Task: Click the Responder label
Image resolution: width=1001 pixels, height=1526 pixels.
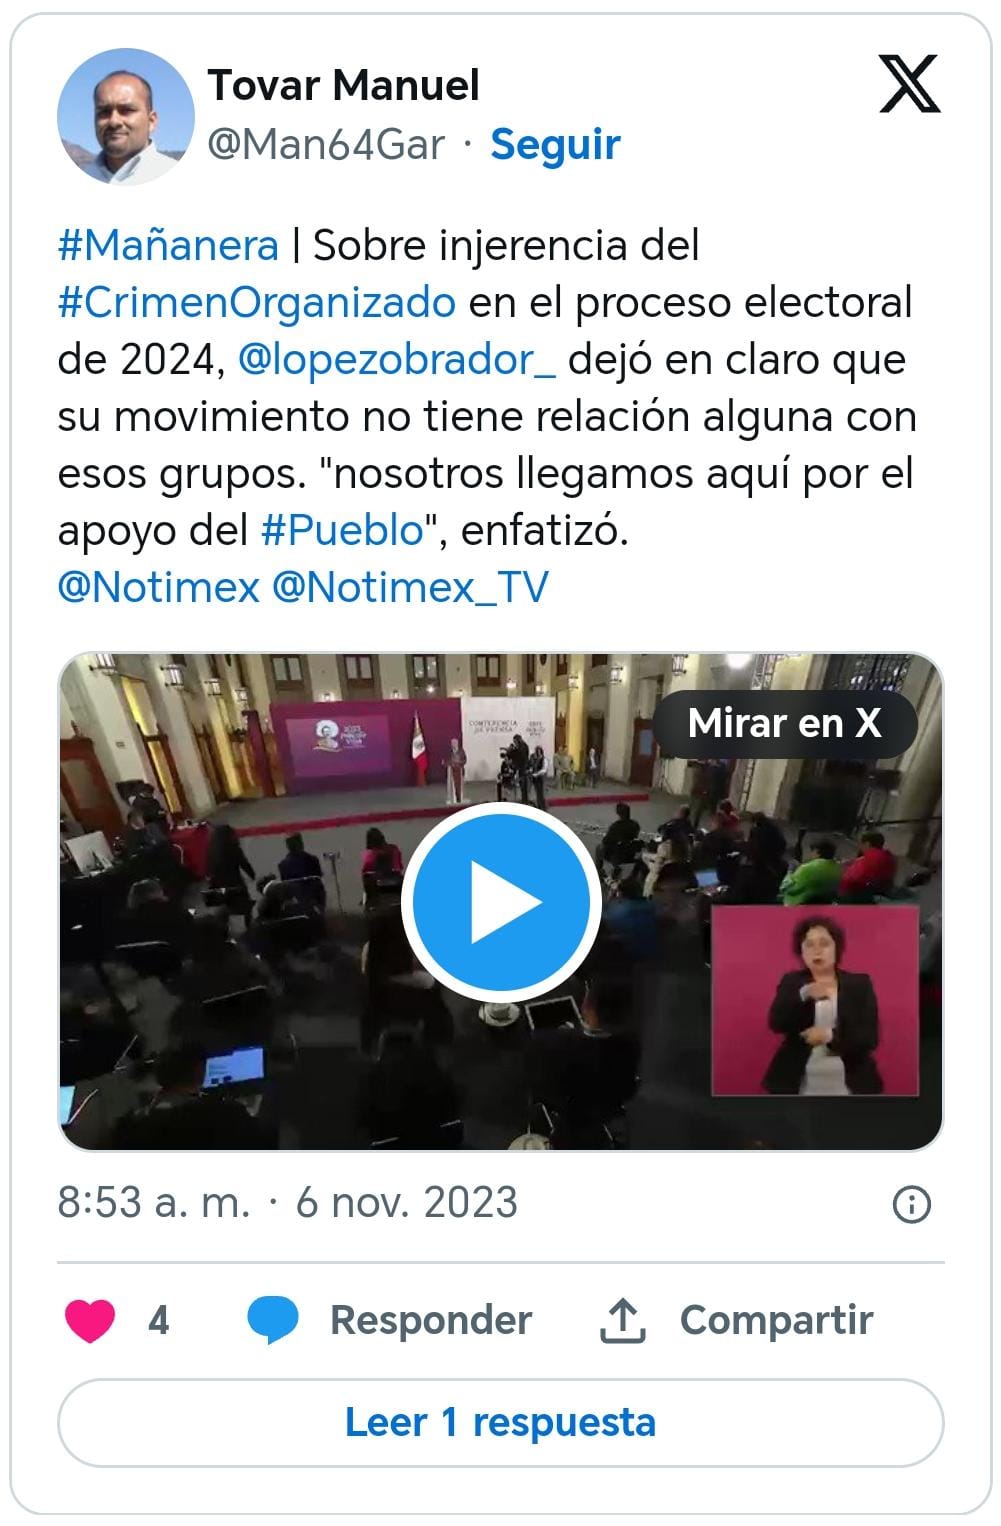Action: (431, 1320)
